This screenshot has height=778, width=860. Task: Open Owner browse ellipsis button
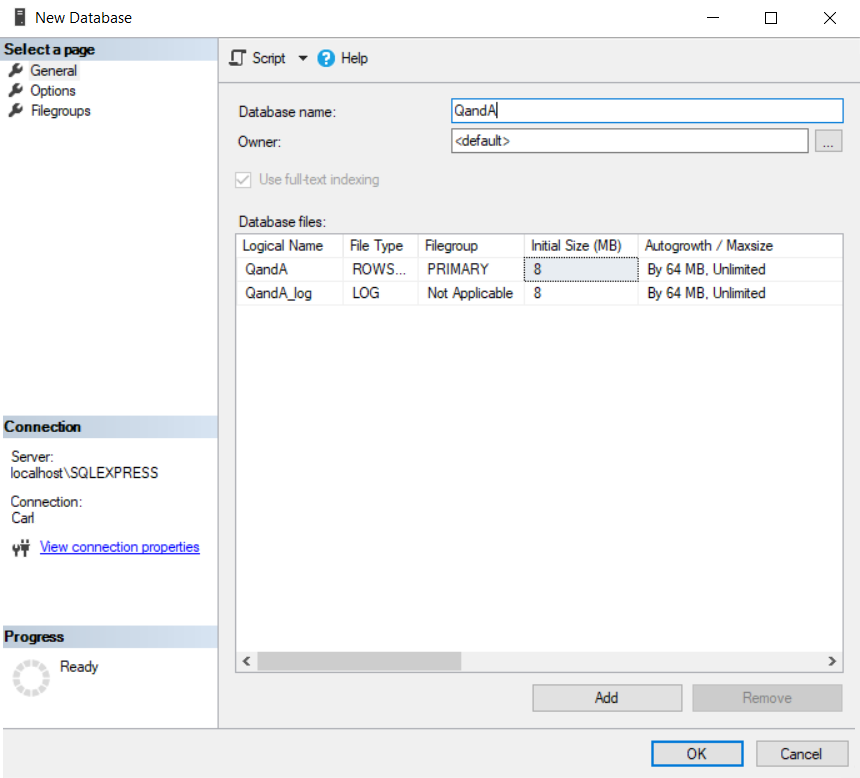[829, 142]
